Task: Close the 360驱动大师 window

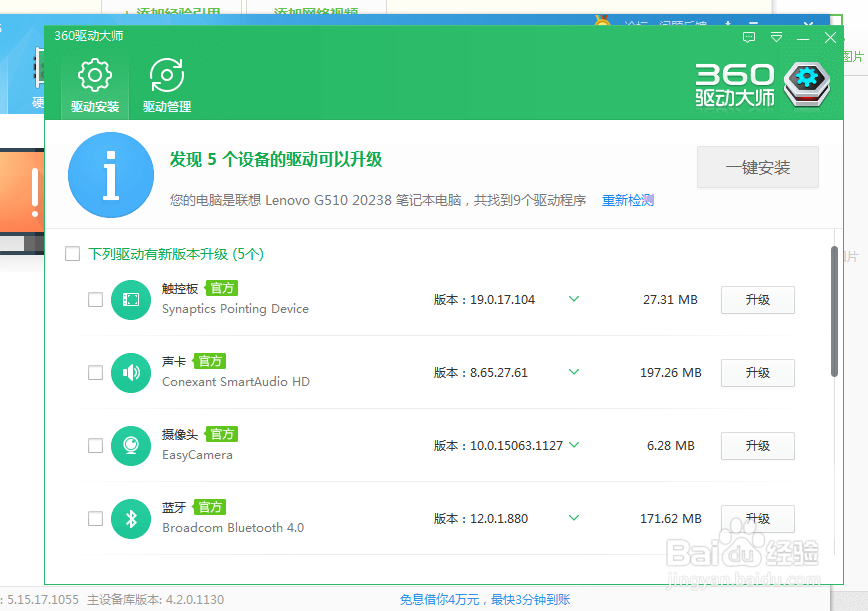Action: (x=830, y=37)
